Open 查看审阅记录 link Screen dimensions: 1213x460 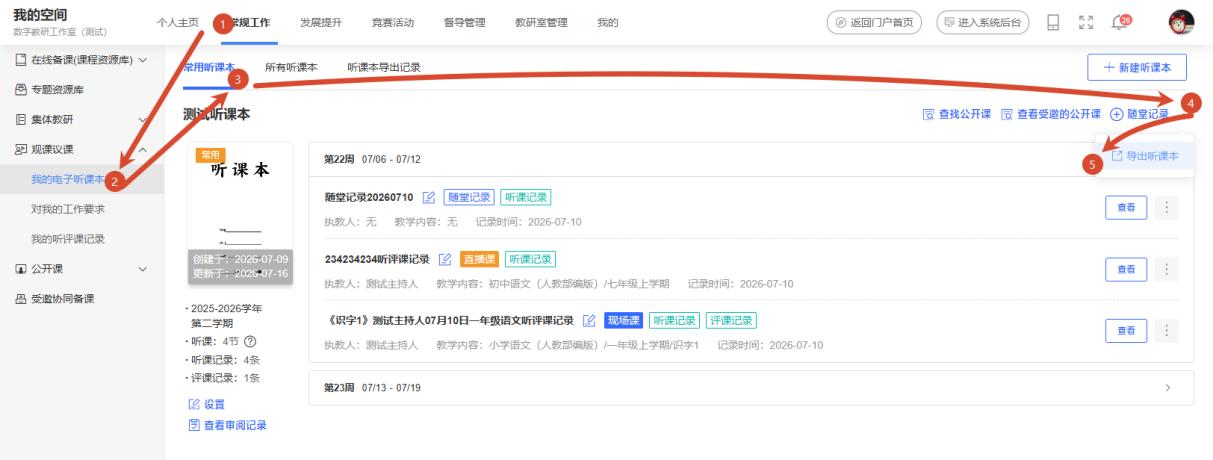[x=227, y=426]
